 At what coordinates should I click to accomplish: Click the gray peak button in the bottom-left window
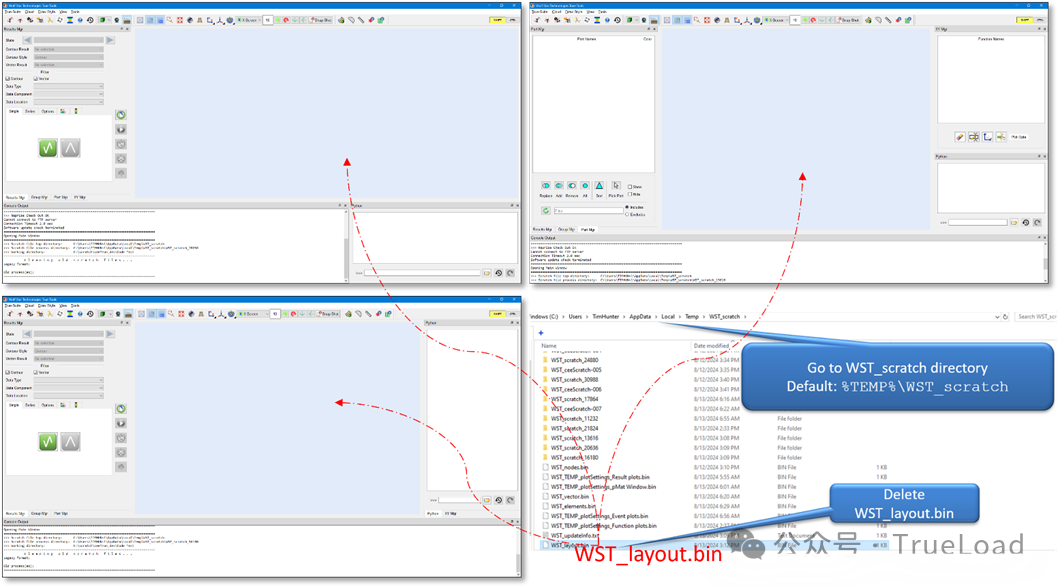pyautogui.click(x=70, y=442)
